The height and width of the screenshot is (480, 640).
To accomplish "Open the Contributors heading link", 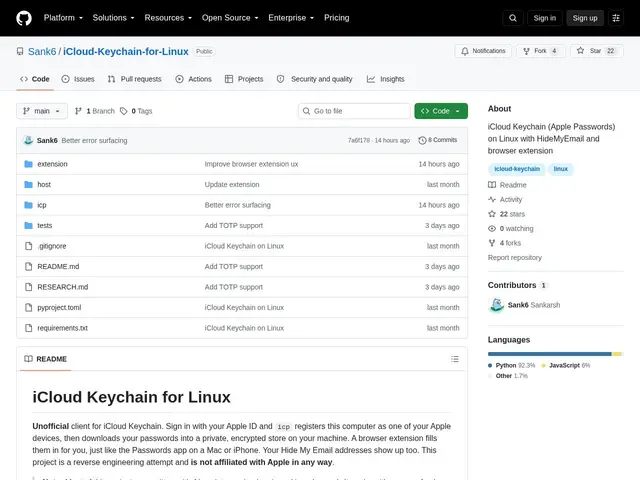I will pyautogui.click(x=517, y=285).
